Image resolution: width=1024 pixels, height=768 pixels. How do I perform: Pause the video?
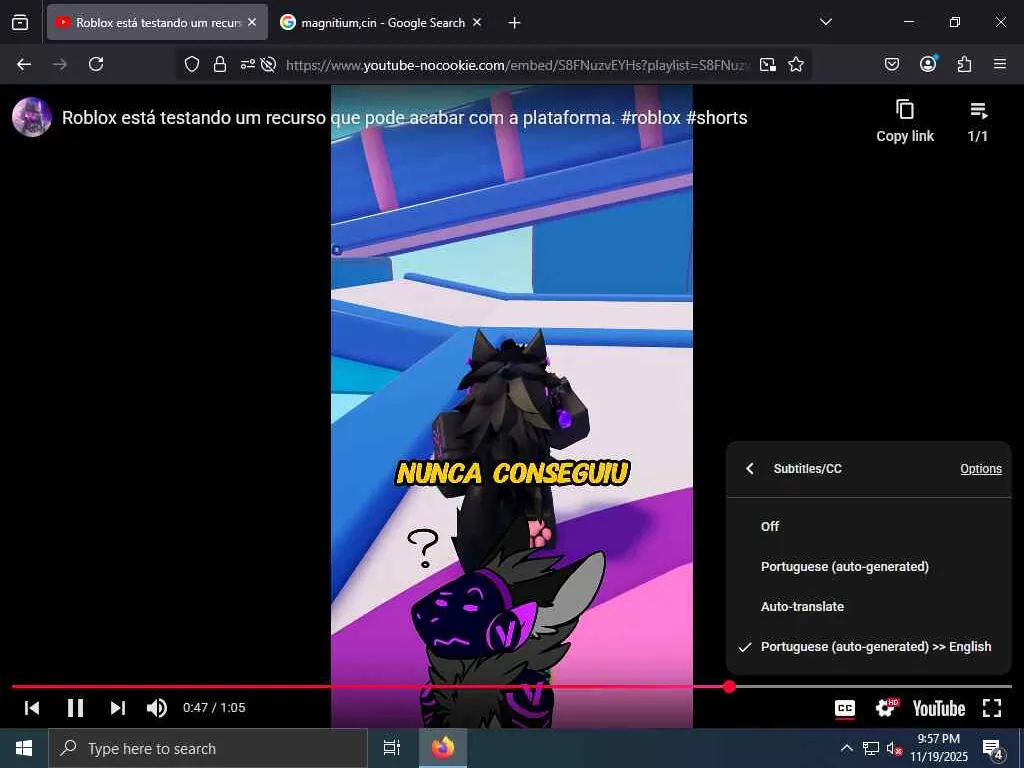point(75,708)
